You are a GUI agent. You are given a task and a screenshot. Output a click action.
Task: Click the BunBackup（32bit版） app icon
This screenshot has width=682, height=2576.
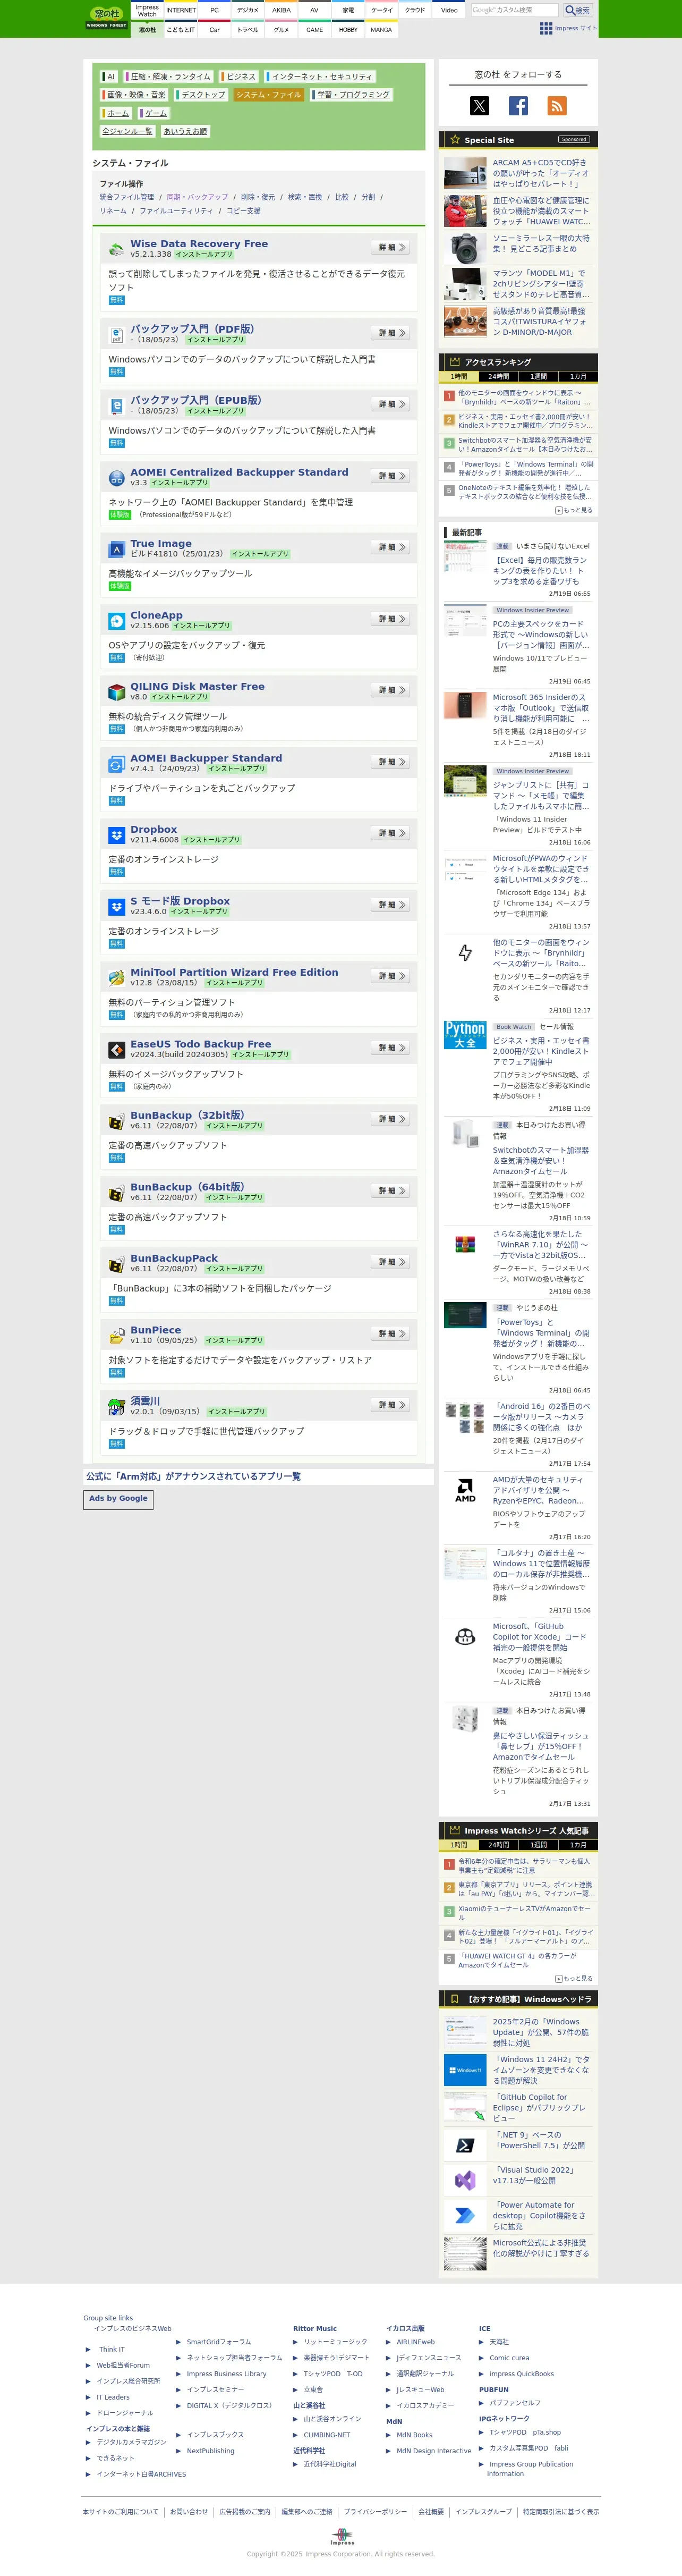[117, 1121]
